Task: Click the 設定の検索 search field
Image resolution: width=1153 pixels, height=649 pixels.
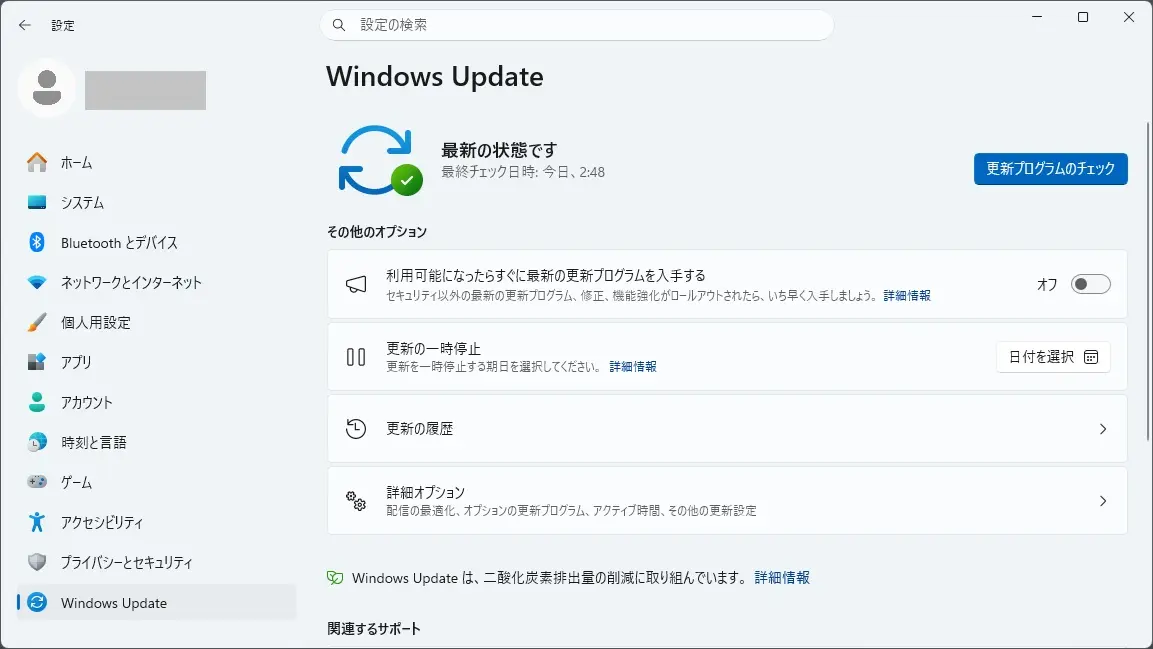Action: 576,25
